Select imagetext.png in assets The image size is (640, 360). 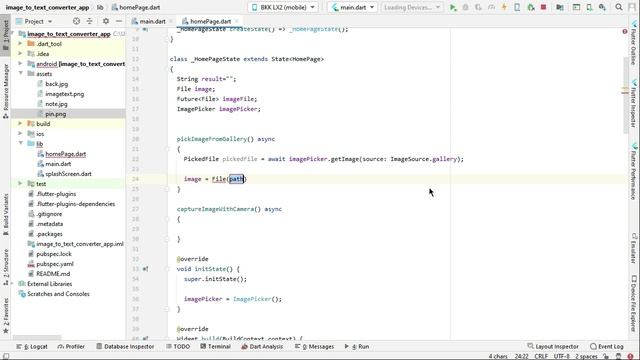click(x=64, y=94)
